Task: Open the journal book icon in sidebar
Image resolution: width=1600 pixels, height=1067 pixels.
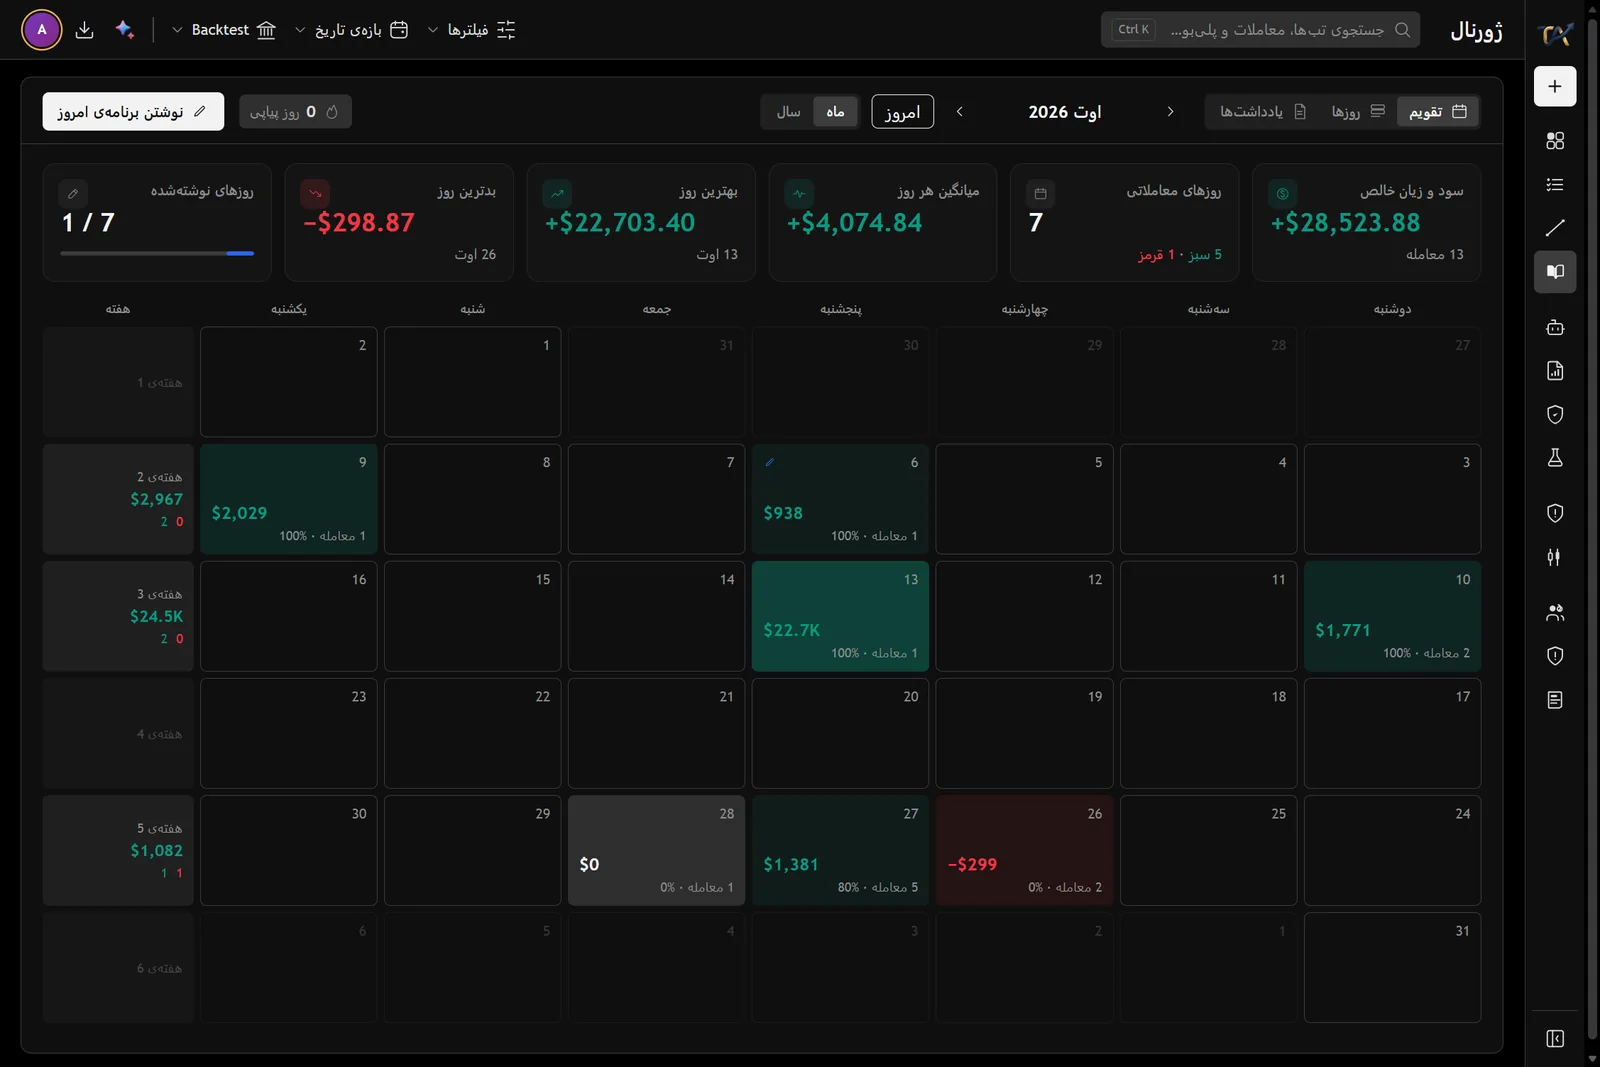Action: 1555,272
